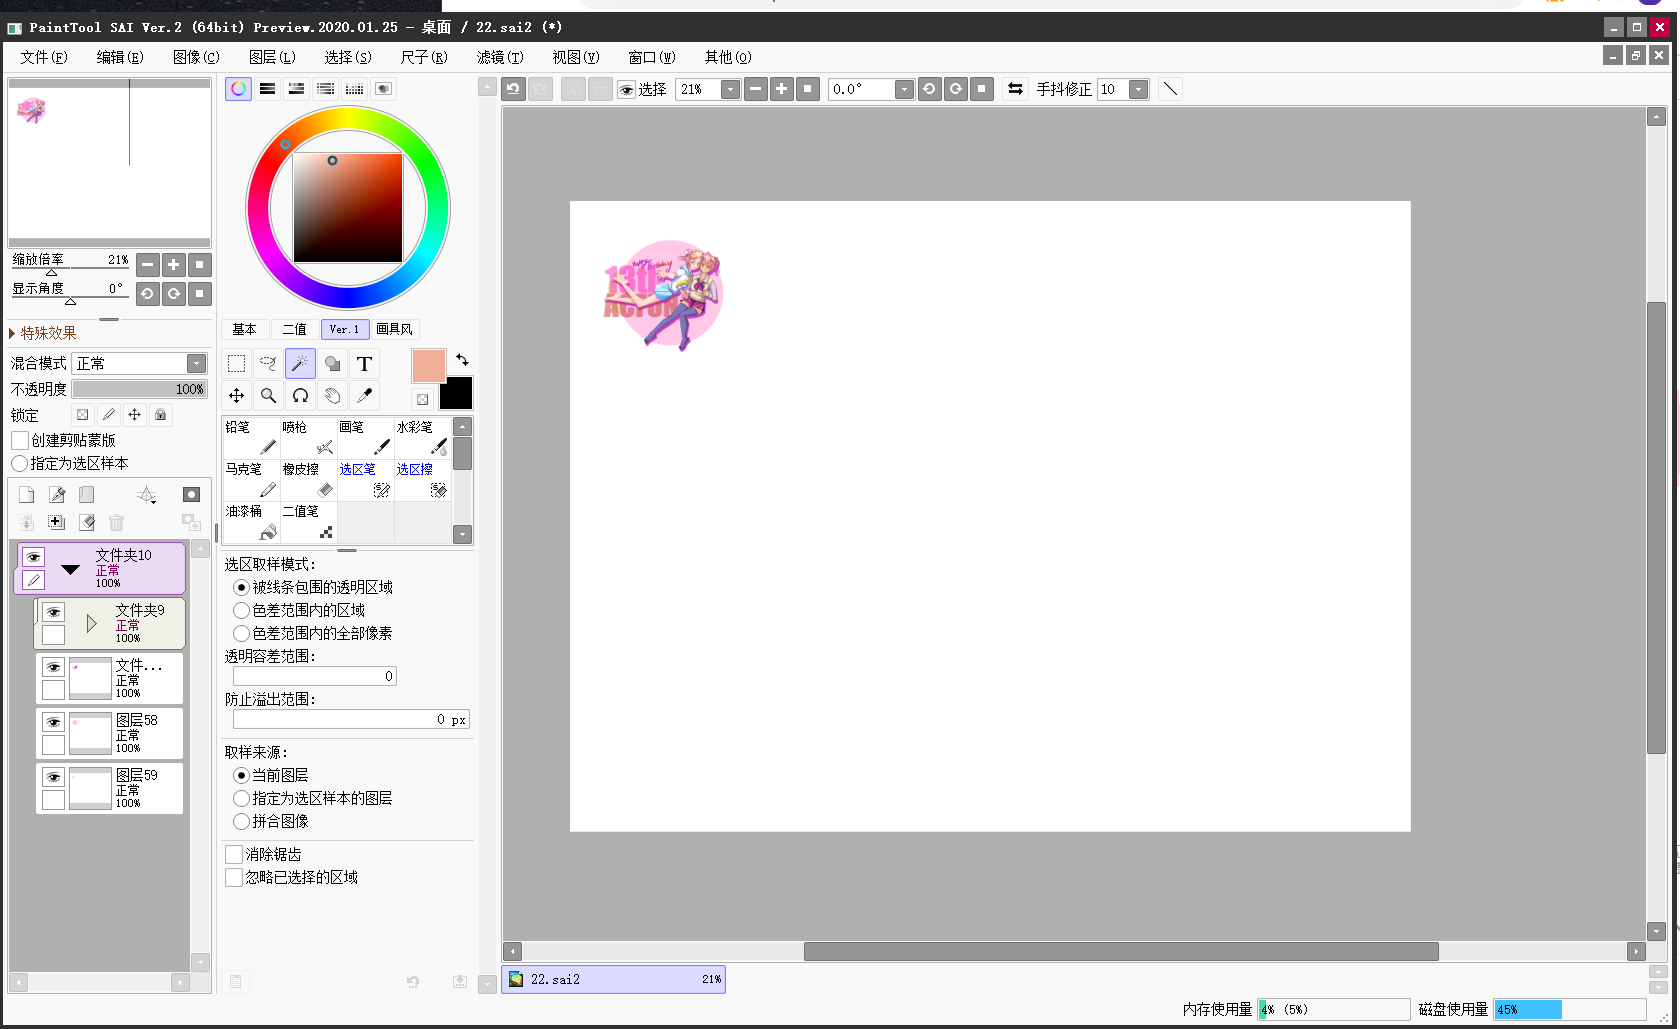Screen dimensions: 1680x1029
Task: Open the 手抖修正 stabilizer dropdown
Action: pos(1138,90)
